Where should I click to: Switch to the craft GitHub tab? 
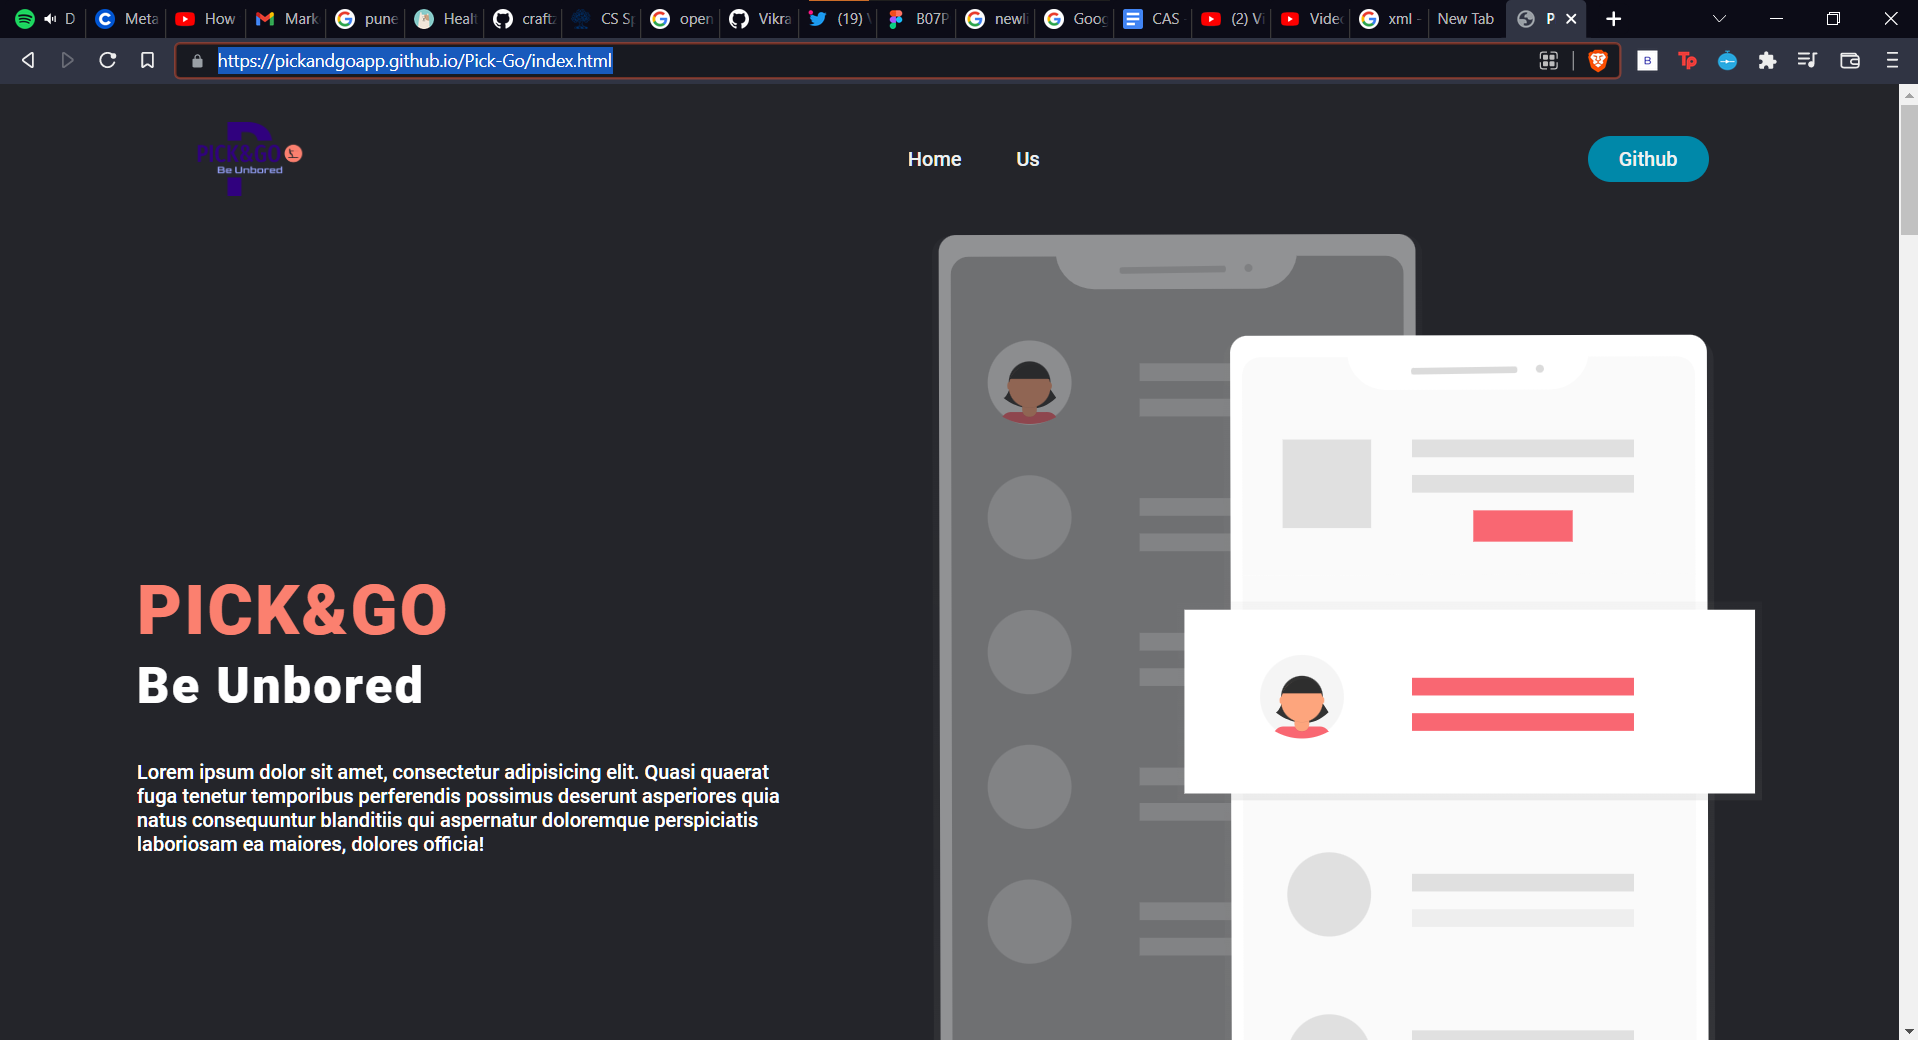pyautogui.click(x=524, y=19)
